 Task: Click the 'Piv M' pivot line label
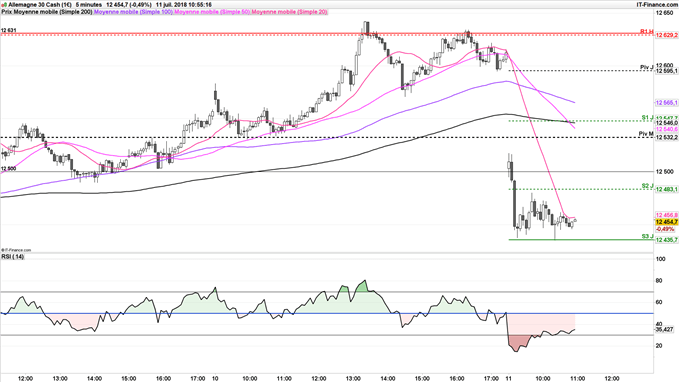click(x=646, y=134)
